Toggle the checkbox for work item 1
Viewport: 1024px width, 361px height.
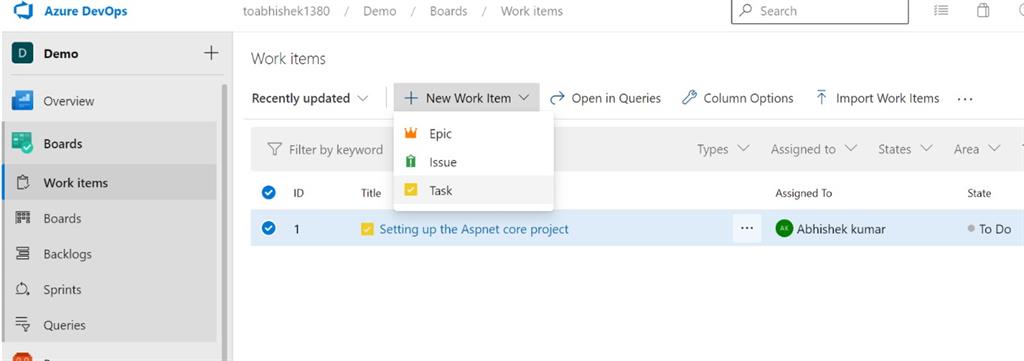268,228
